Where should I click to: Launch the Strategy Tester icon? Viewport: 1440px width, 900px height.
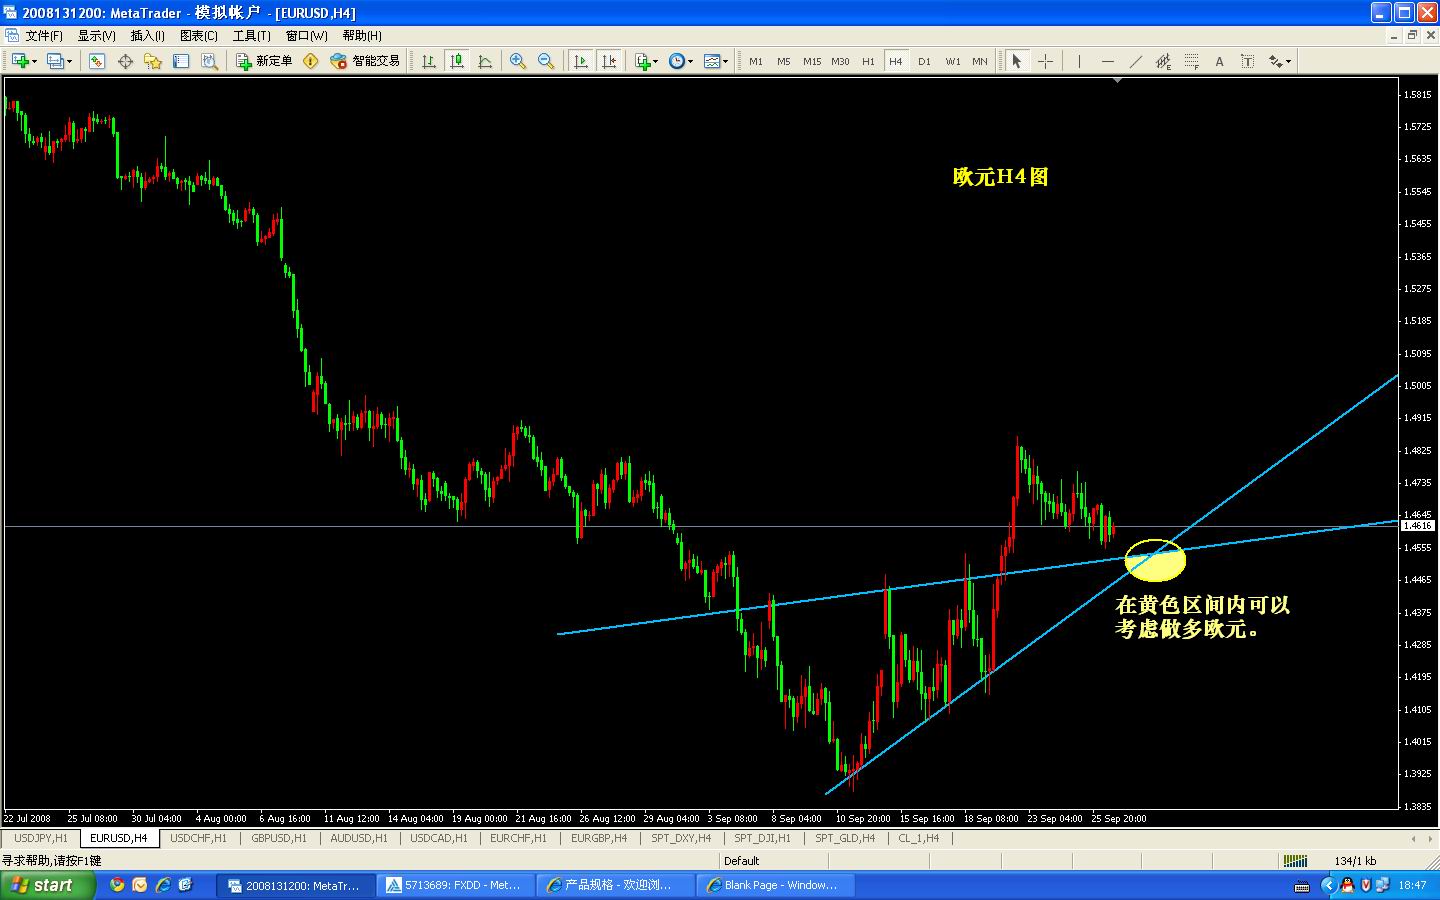[x=209, y=61]
